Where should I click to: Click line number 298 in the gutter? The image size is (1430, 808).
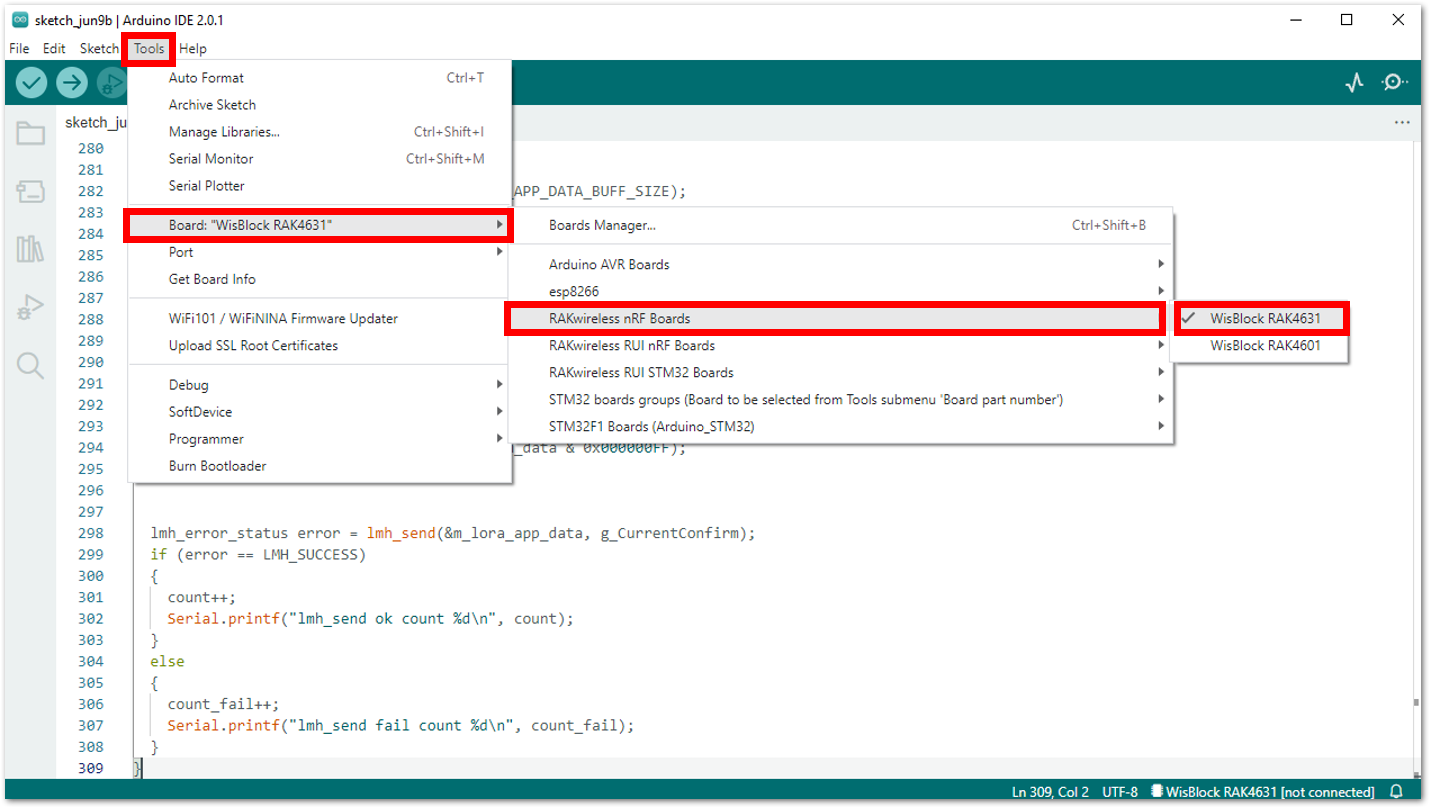pyautogui.click(x=90, y=533)
